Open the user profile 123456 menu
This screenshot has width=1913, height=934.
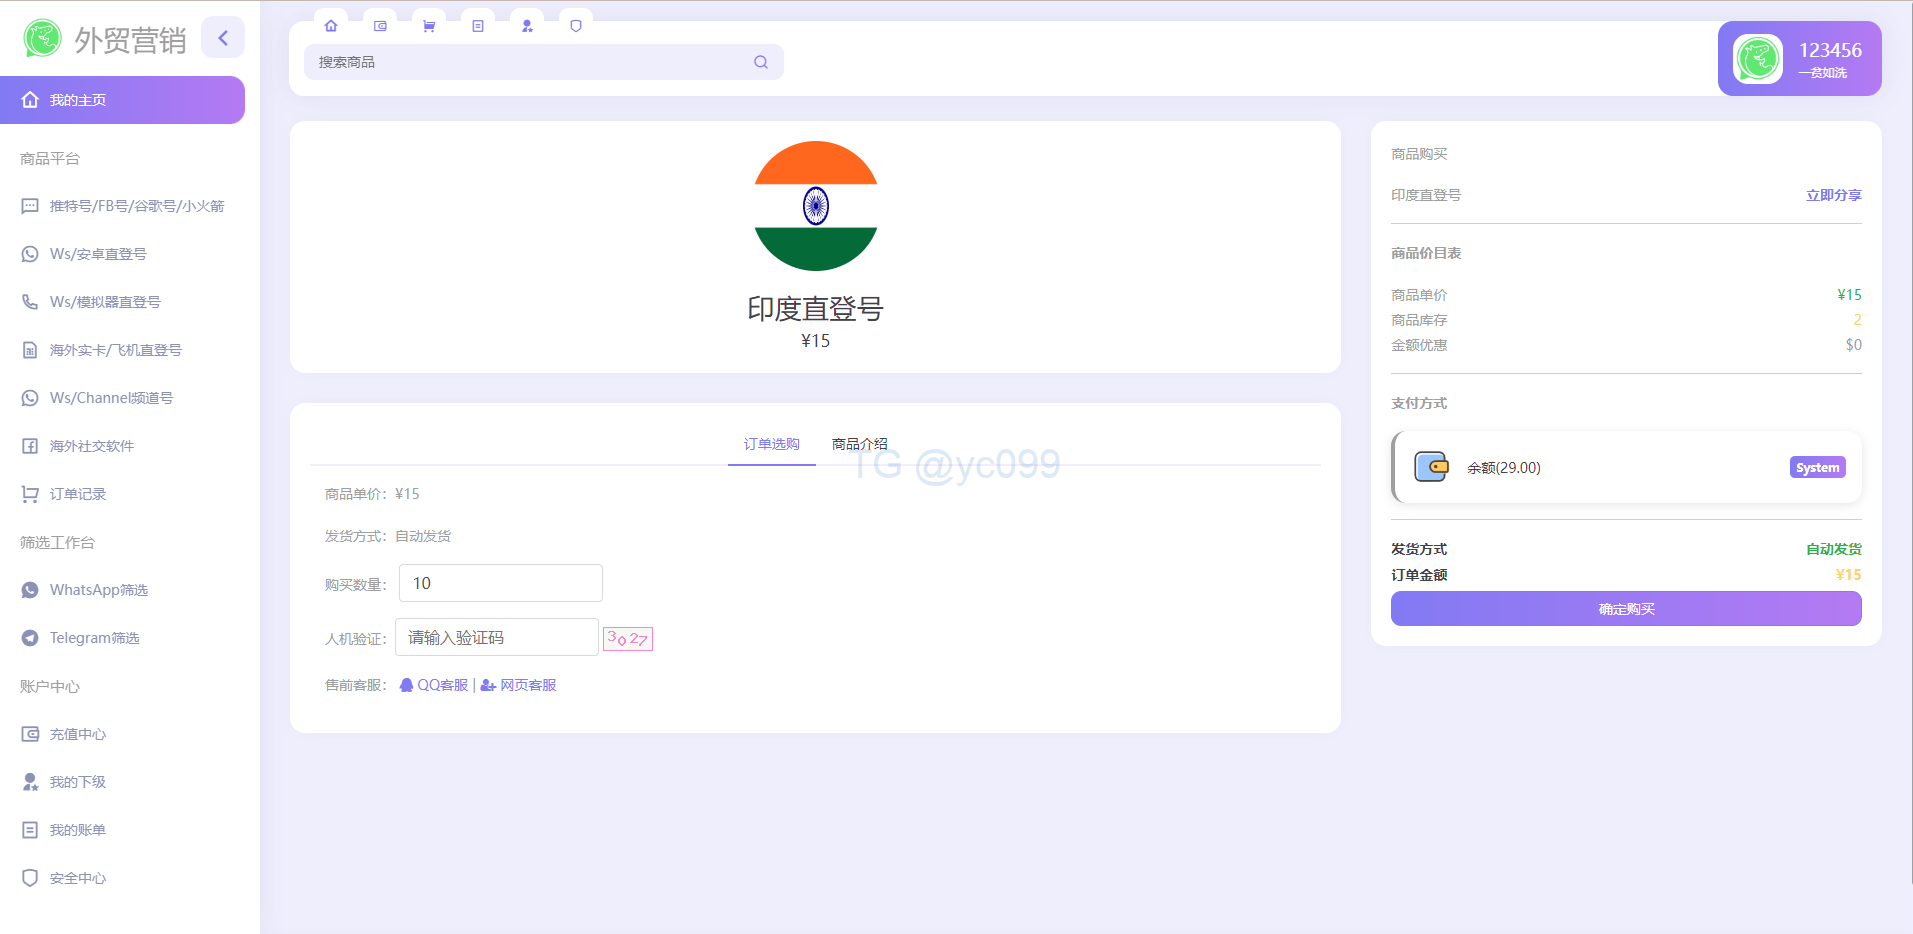[1799, 59]
